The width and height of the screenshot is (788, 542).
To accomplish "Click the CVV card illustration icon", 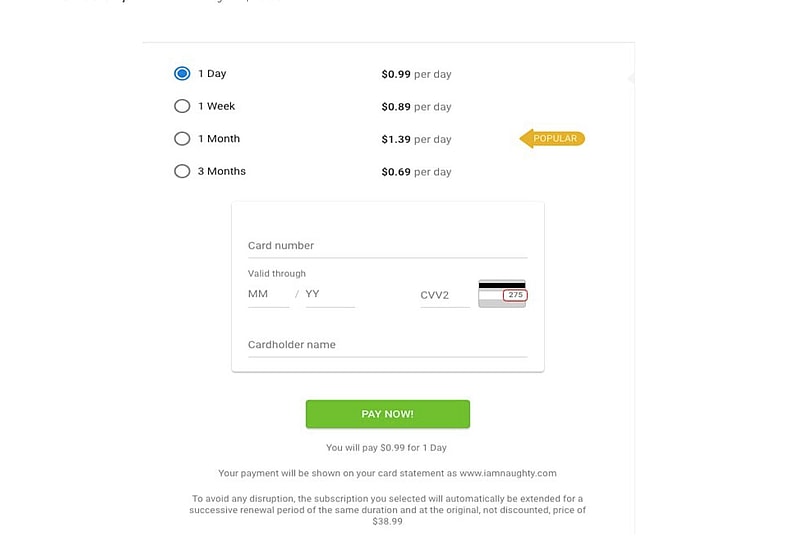I will (x=502, y=293).
